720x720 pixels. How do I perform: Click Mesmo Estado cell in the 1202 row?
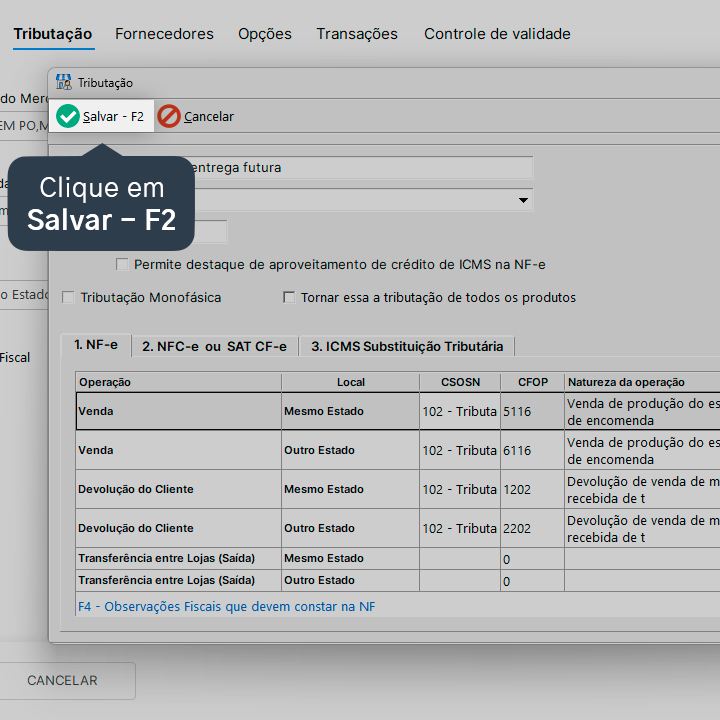pyautogui.click(x=350, y=489)
